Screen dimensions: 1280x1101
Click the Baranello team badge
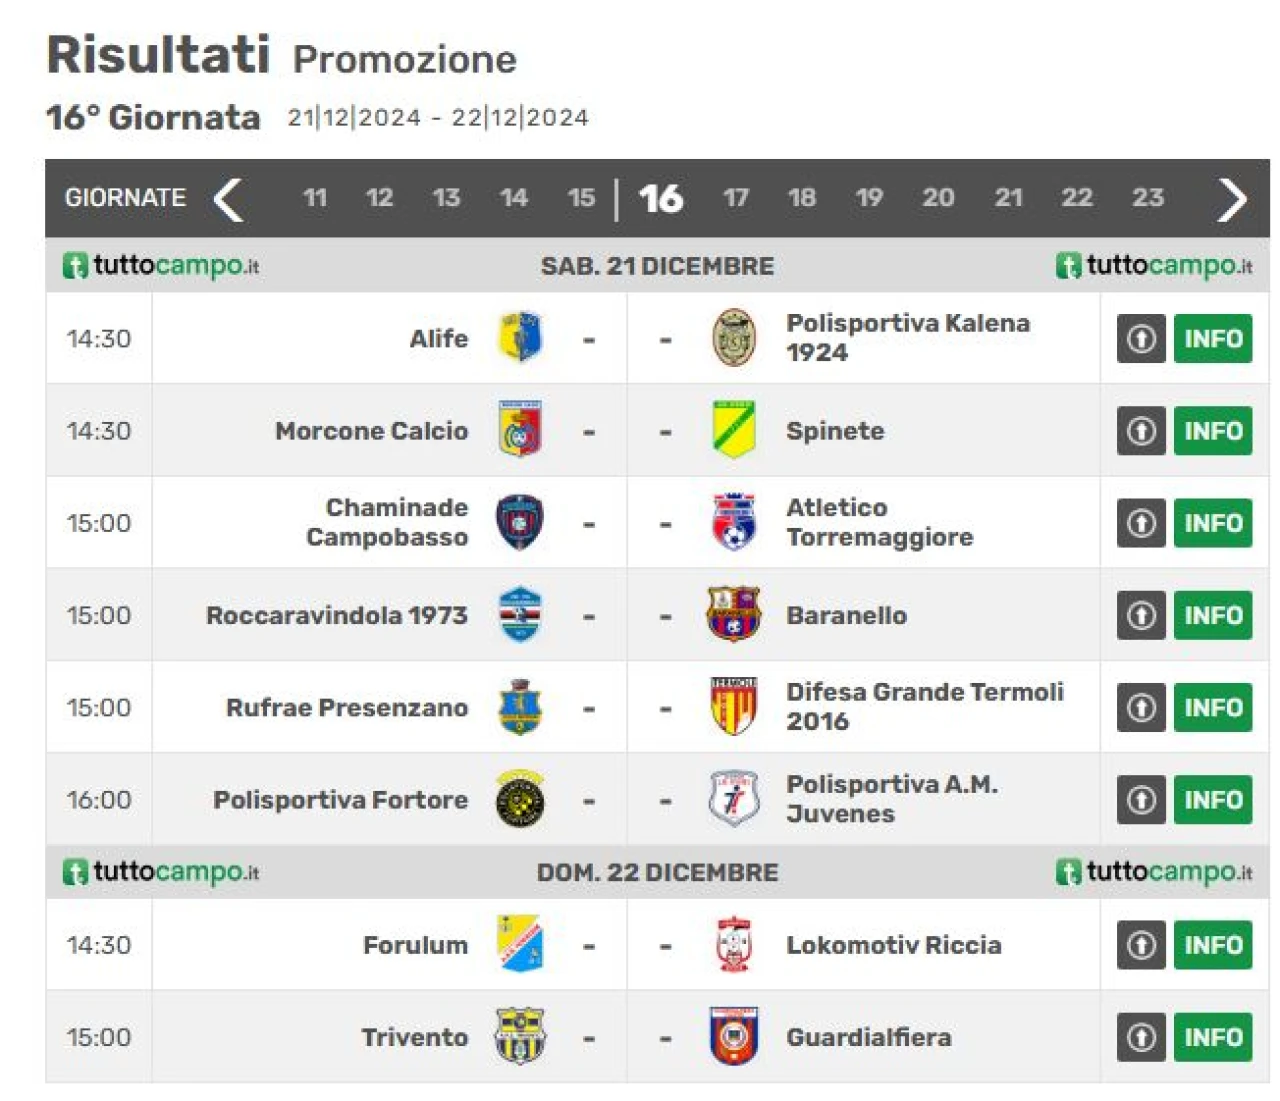tap(734, 614)
